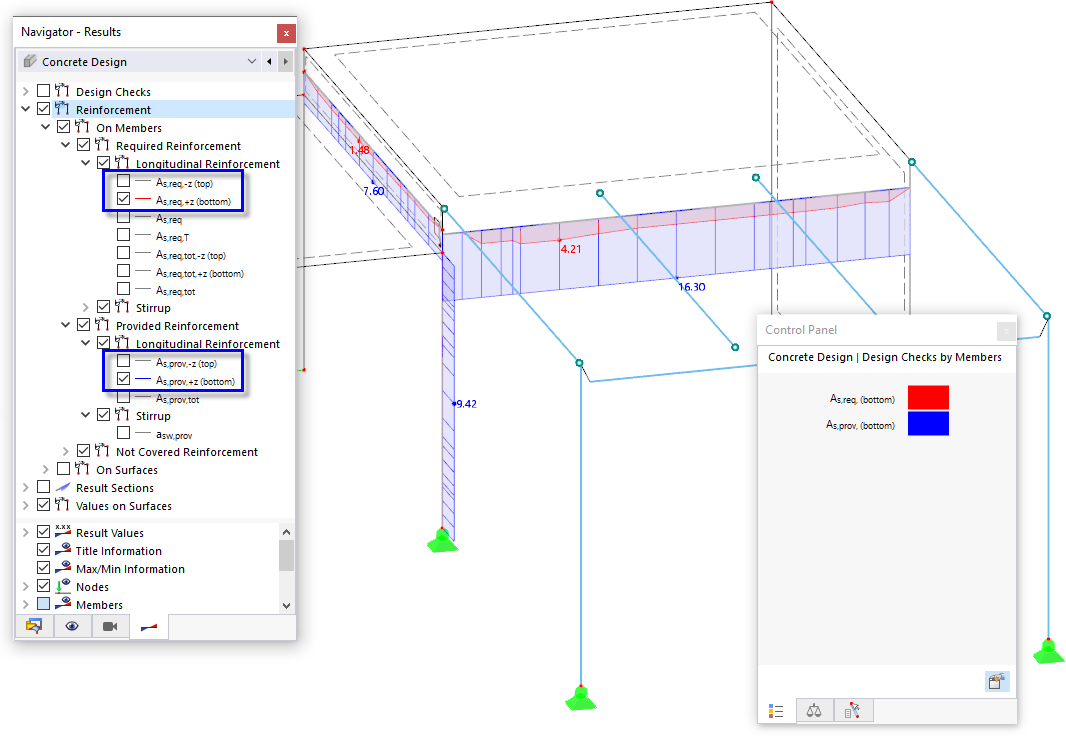Enable the As,prov,-z (top) checkbox
Image resolution: width=1066 pixels, height=740 pixels.
click(x=123, y=361)
